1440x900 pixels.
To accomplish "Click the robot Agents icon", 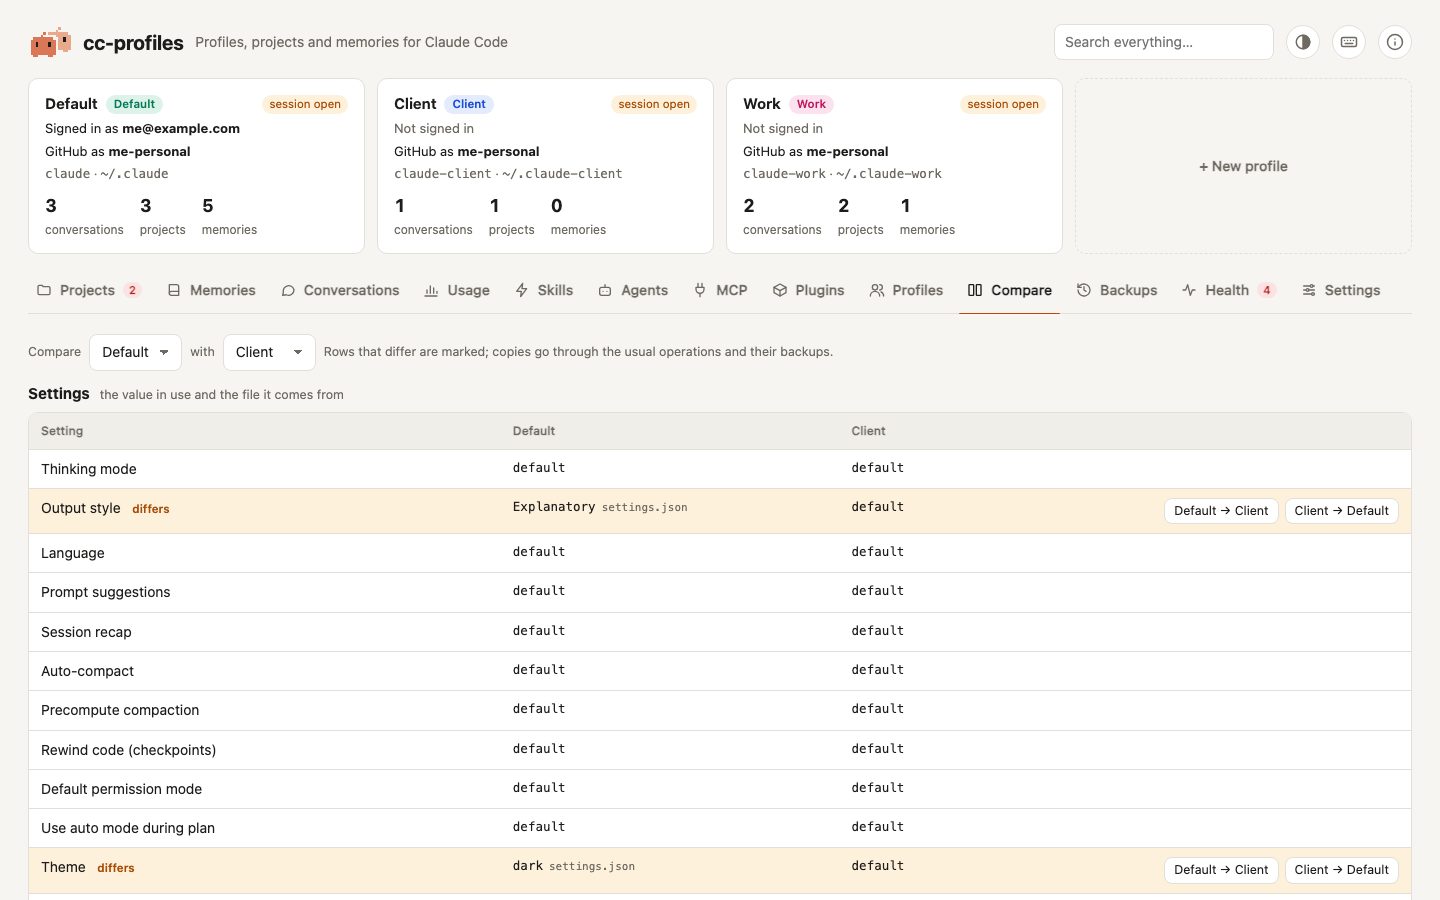I will (605, 290).
